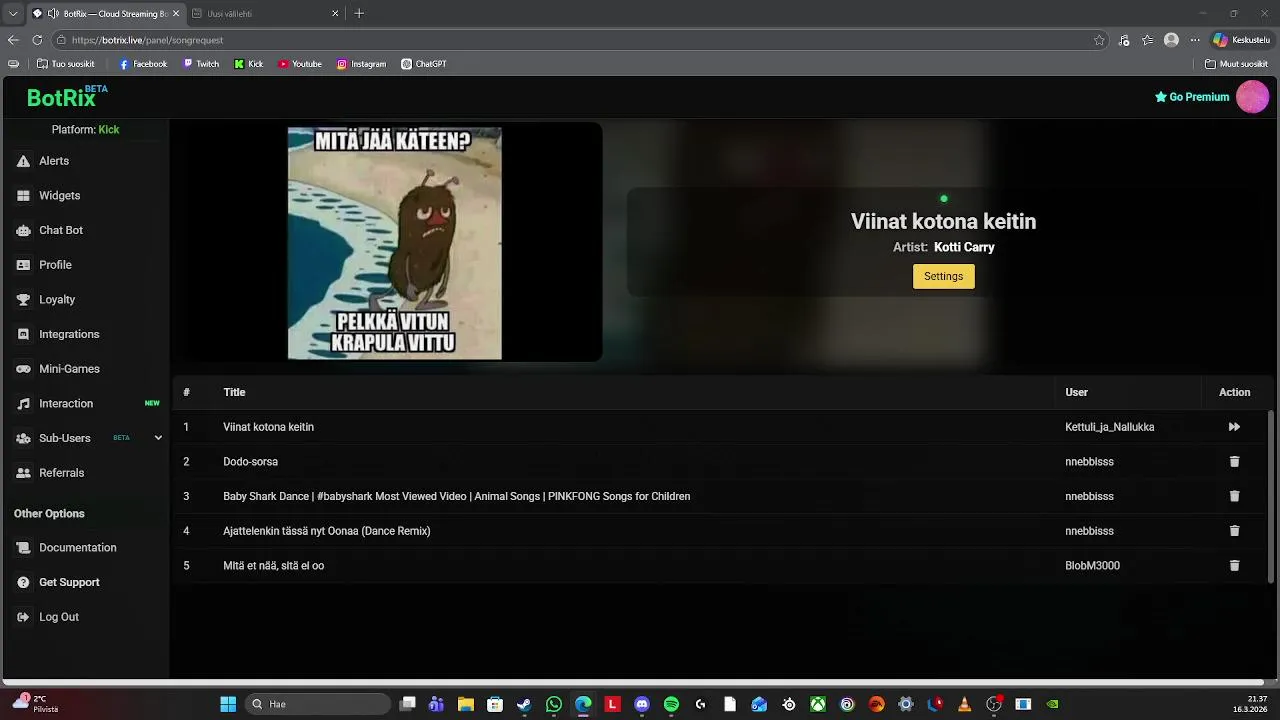The width and height of the screenshot is (1280, 720).
Task: Open the Mini-Games section
Action: click(69, 369)
